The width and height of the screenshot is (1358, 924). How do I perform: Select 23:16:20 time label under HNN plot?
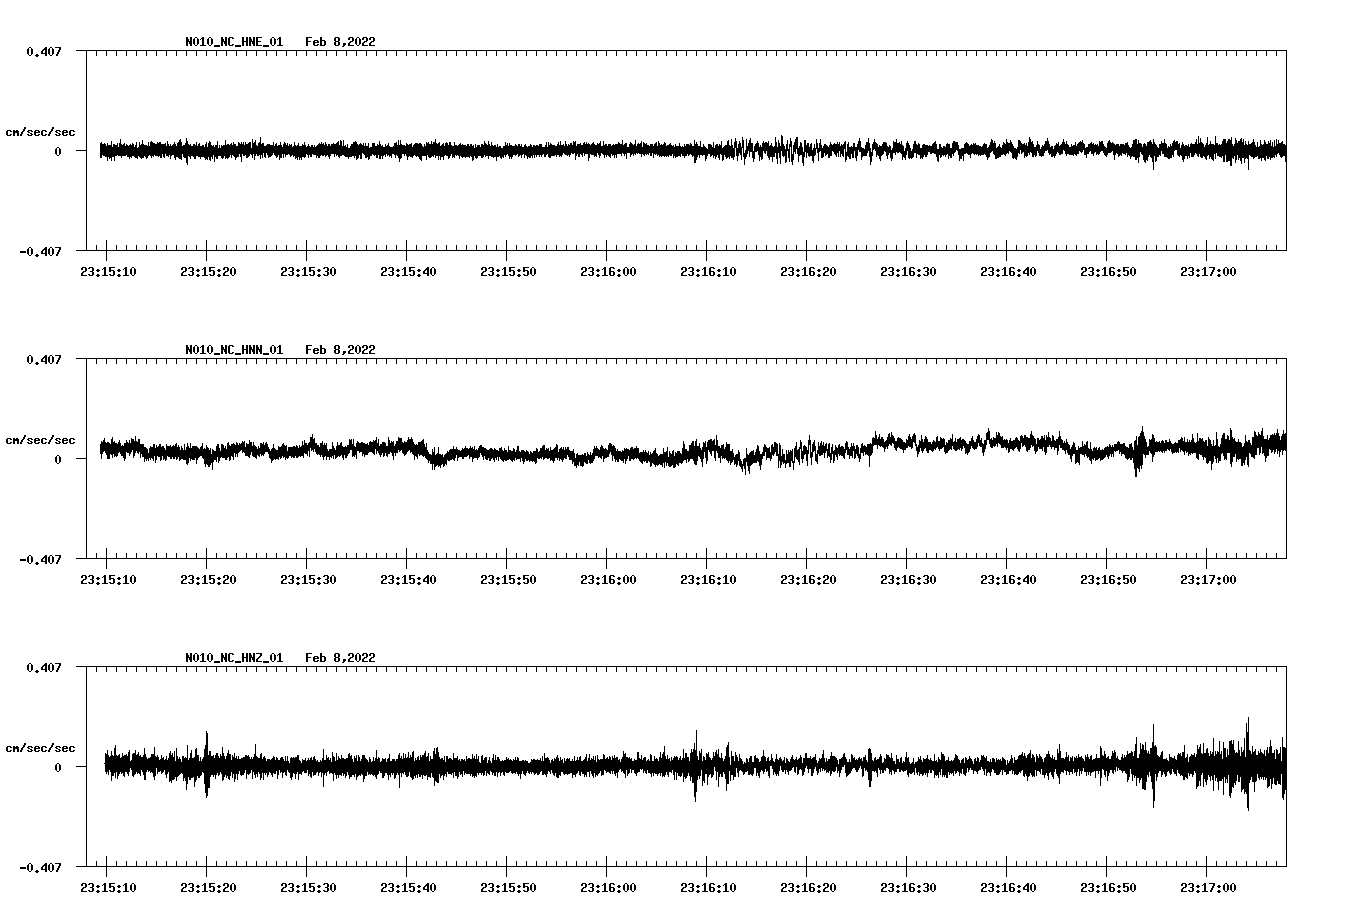pyautogui.click(x=808, y=580)
